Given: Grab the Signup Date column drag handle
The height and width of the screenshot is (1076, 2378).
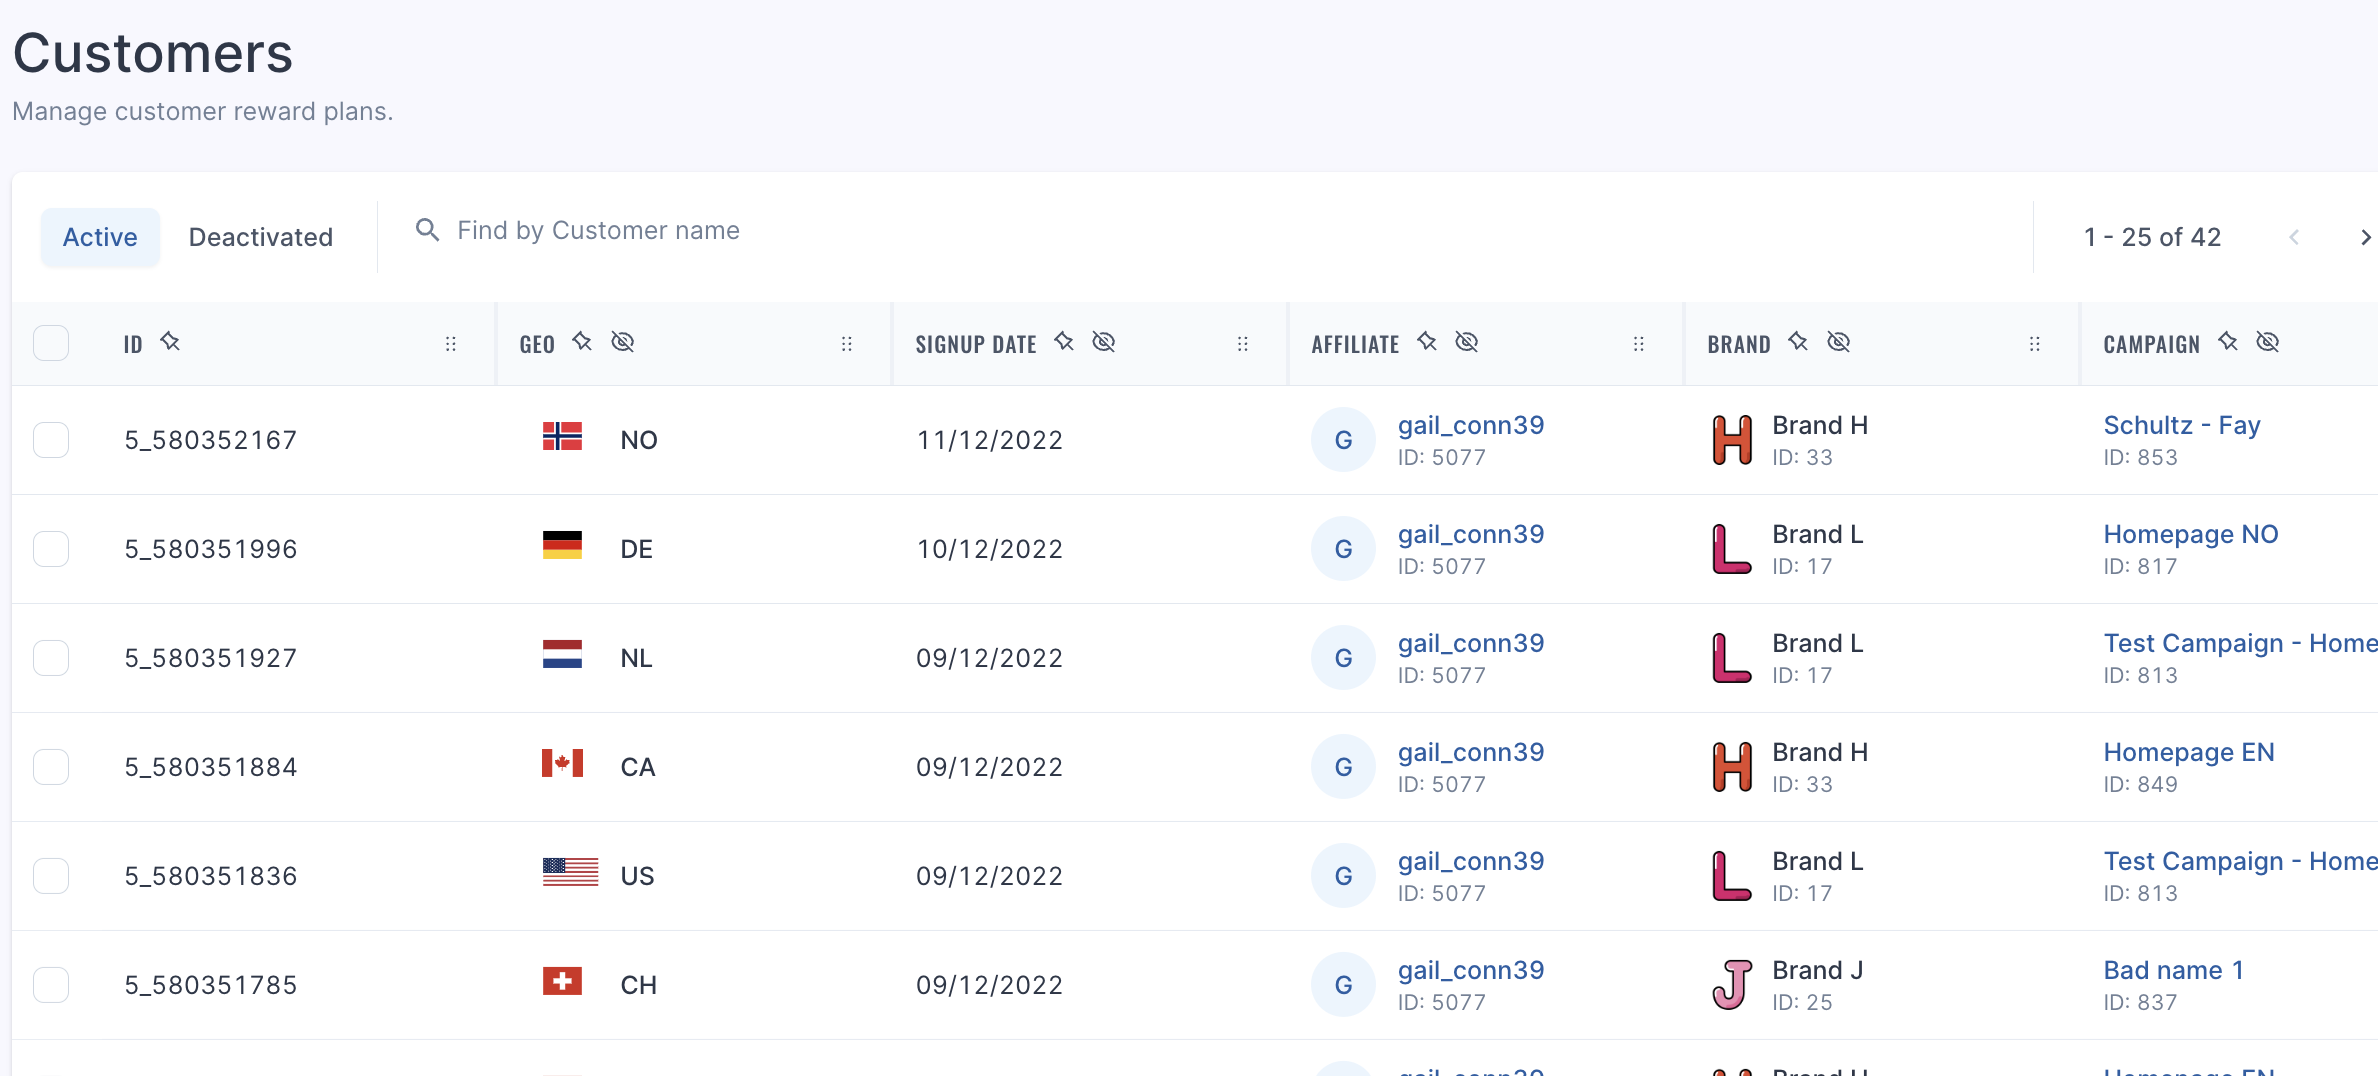Looking at the screenshot, I should tap(1243, 344).
